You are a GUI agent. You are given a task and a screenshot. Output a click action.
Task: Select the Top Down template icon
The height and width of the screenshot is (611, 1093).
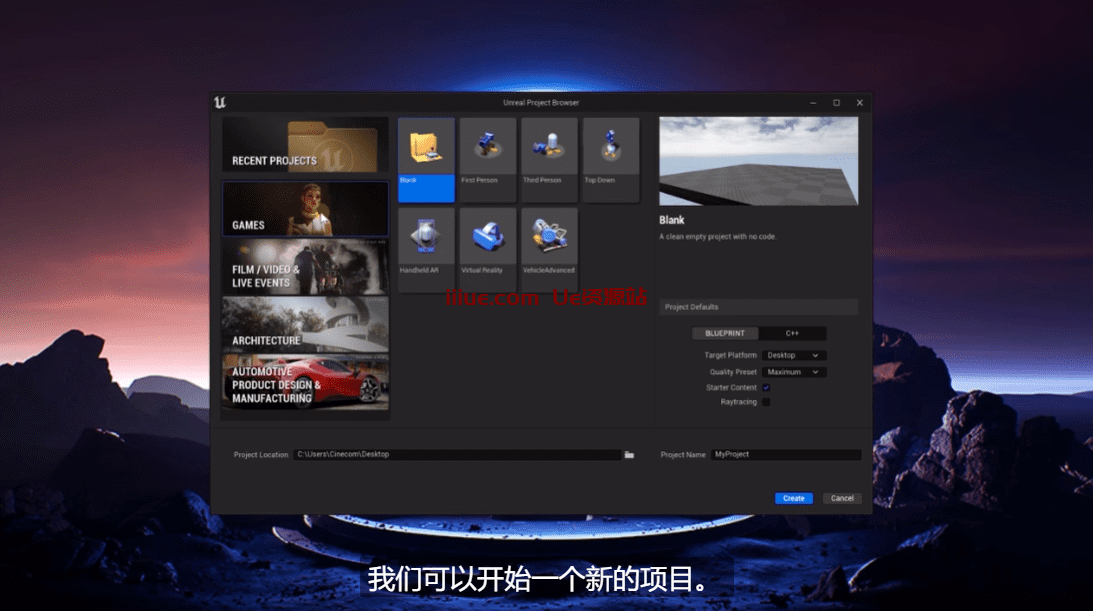pos(610,148)
